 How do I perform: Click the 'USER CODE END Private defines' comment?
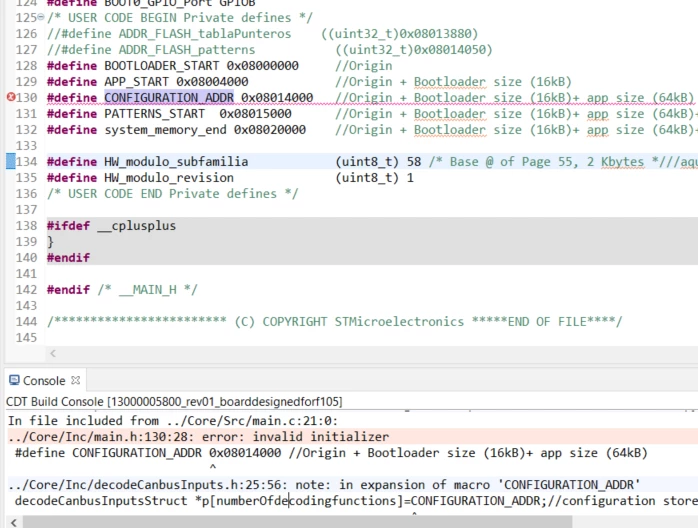[x=172, y=194]
